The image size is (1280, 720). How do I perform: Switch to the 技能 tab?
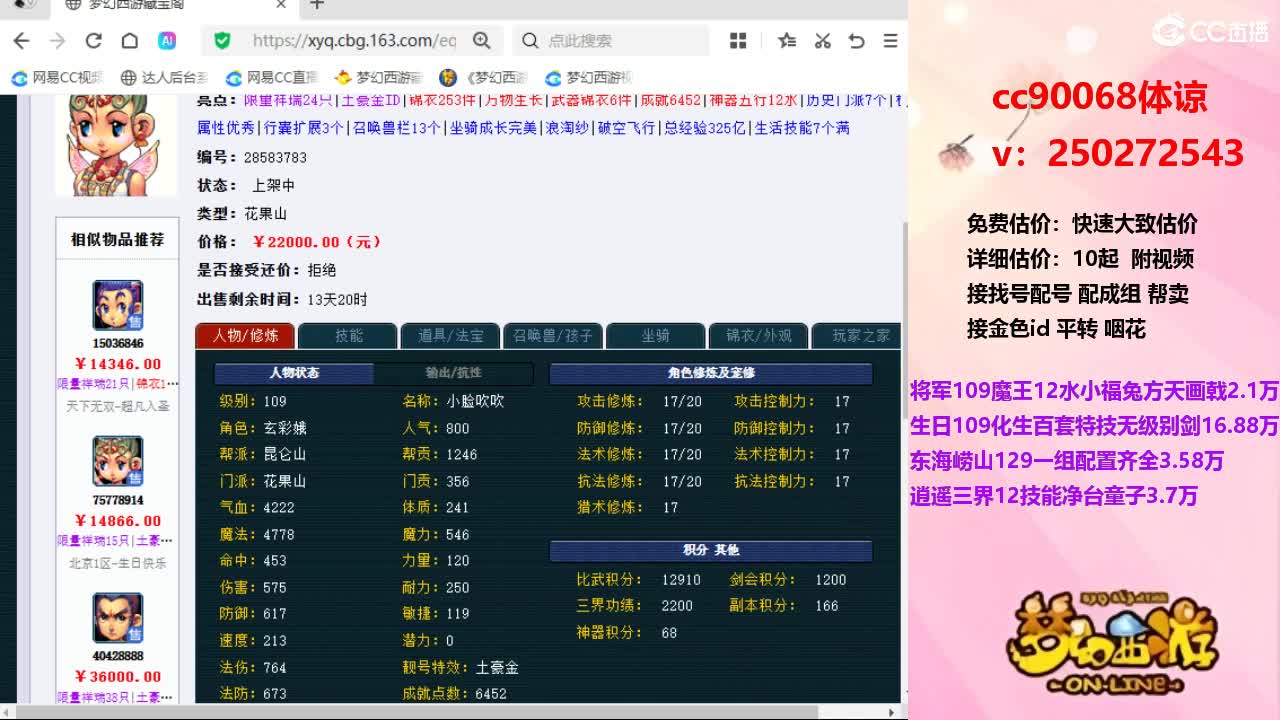coord(348,336)
